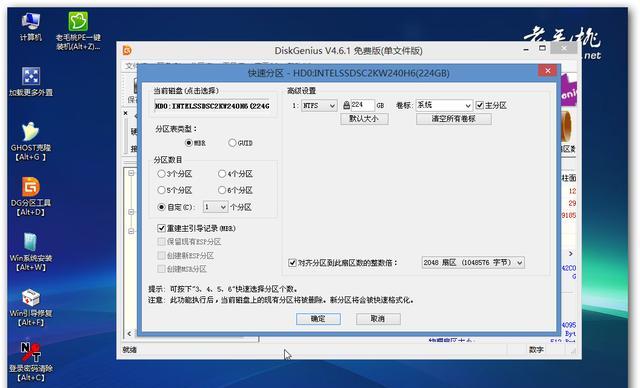This screenshot has width=640, height=388.
Task: Launch 老毛桃PE一键装机 desktop shortcut
Action: coord(78,31)
